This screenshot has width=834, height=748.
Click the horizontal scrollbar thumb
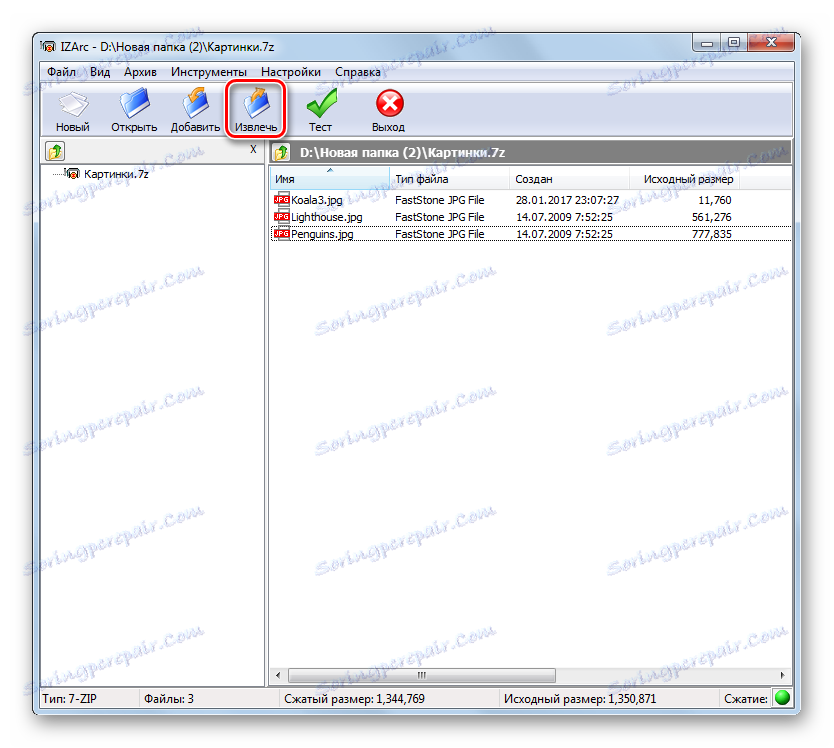pos(422,675)
